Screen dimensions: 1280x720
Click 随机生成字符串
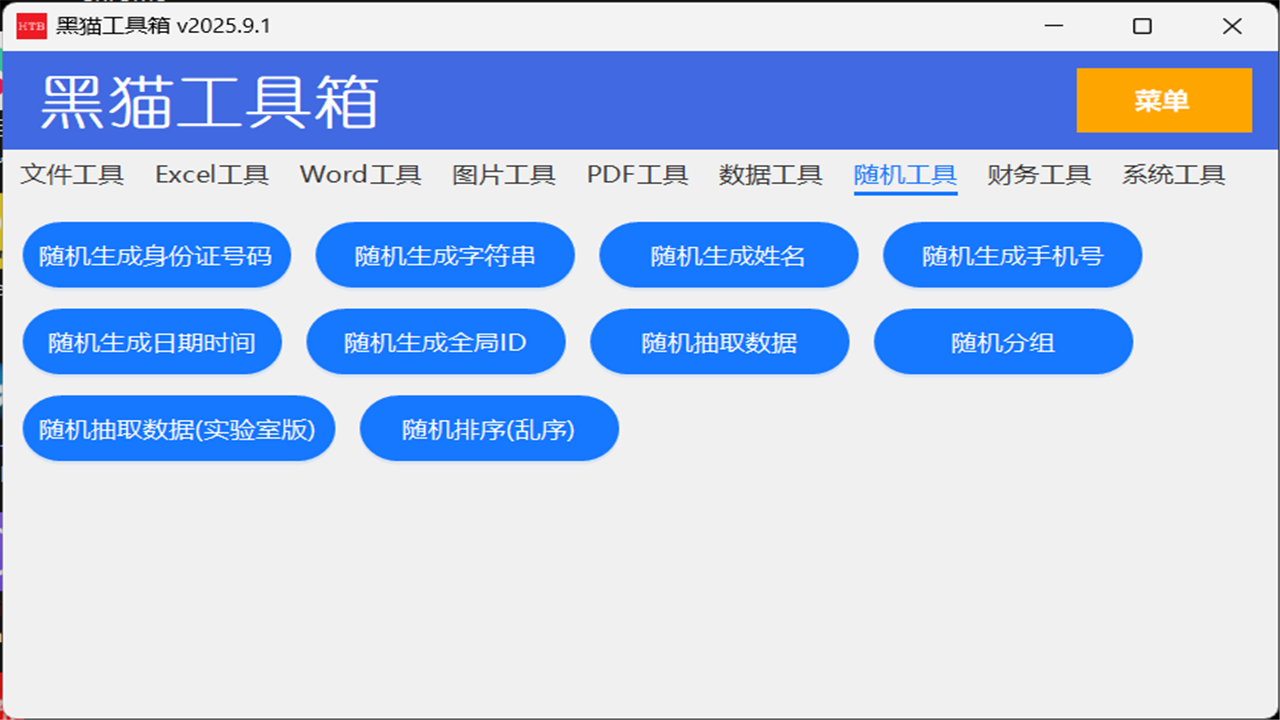click(x=445, y=255)
